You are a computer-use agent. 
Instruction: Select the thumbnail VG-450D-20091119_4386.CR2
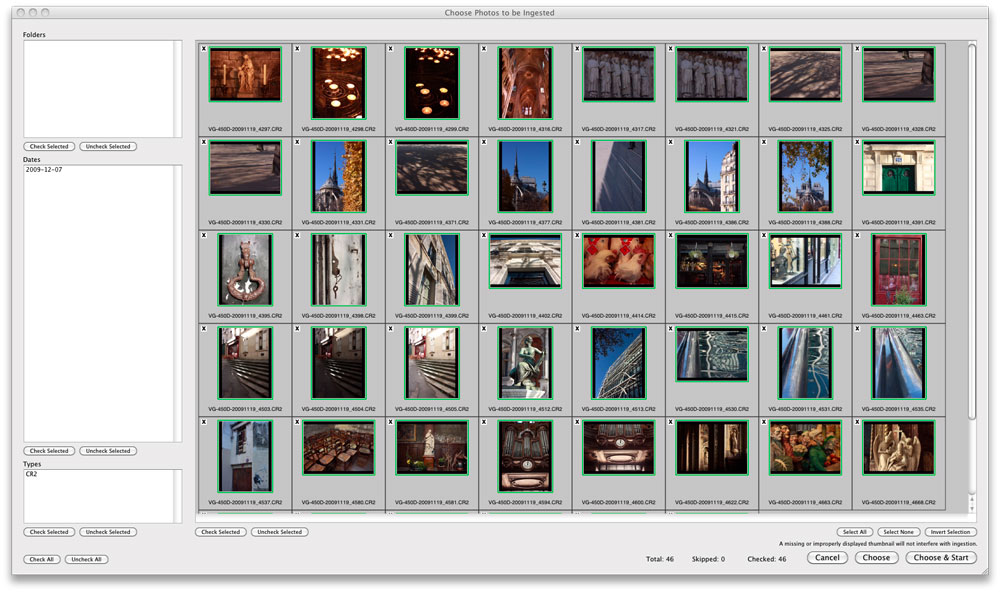(x=712, y=177)
